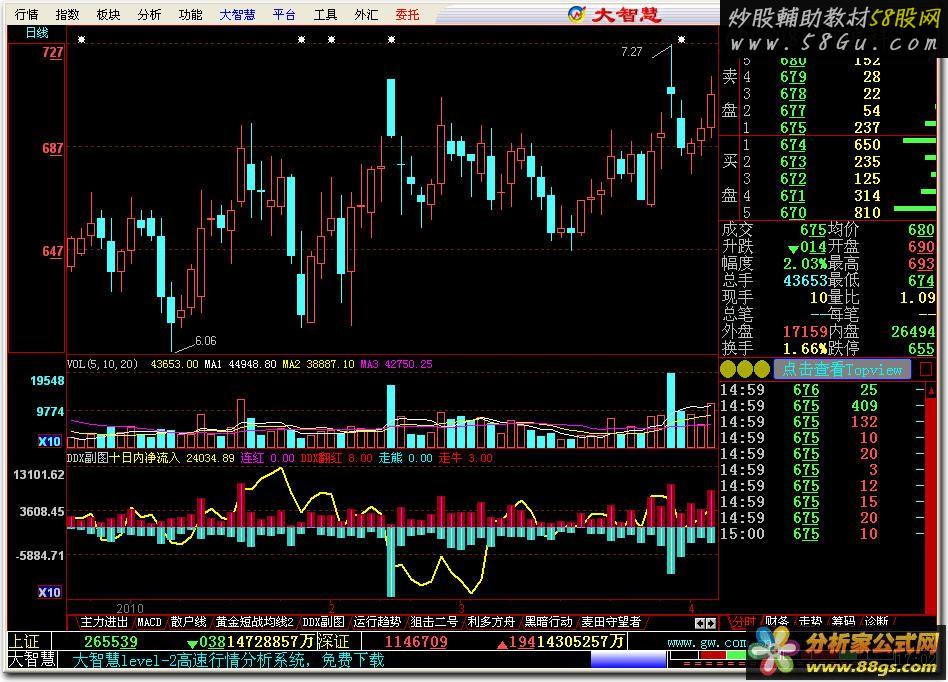Switch to the 运行趋势 tab
This screenshot has height=682, width=948.
pos(377,622)
